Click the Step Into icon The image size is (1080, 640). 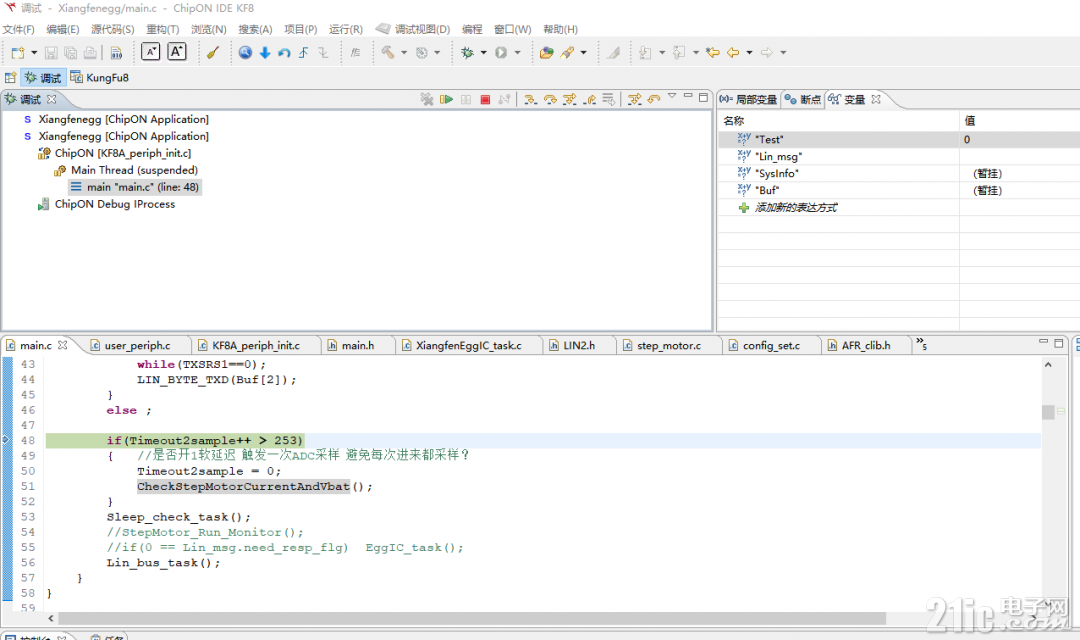(530, 99)
